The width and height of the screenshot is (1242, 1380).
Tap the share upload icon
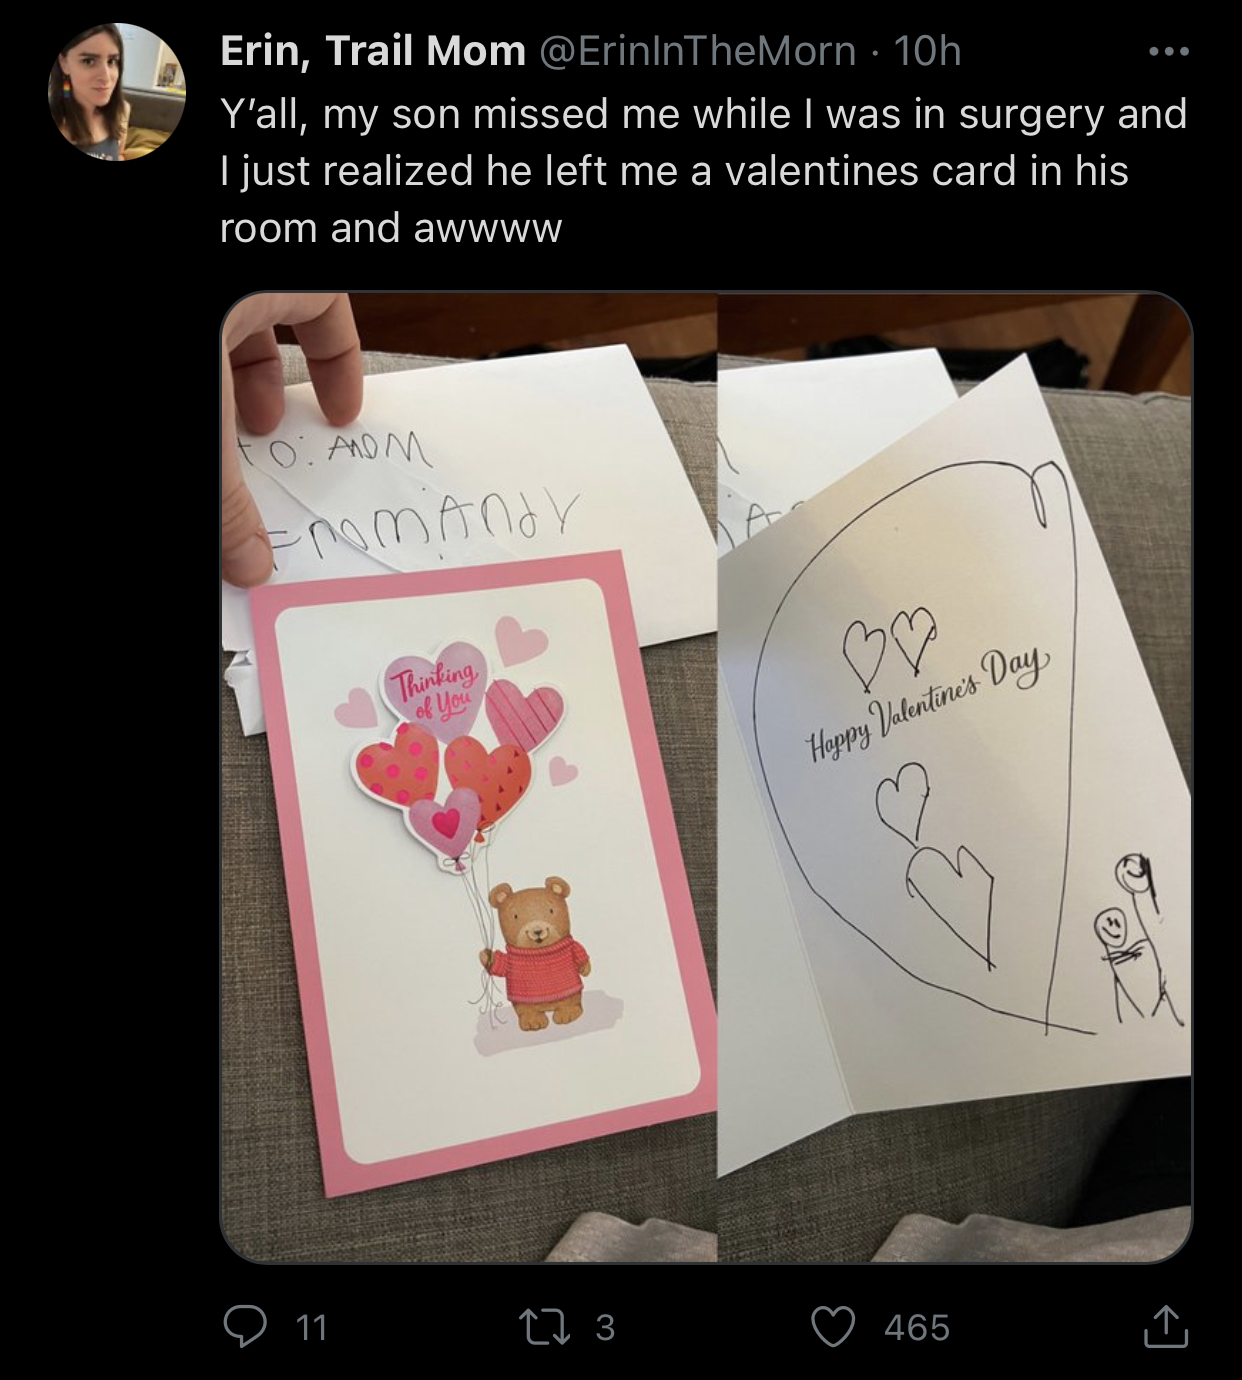[1165, 1326]
